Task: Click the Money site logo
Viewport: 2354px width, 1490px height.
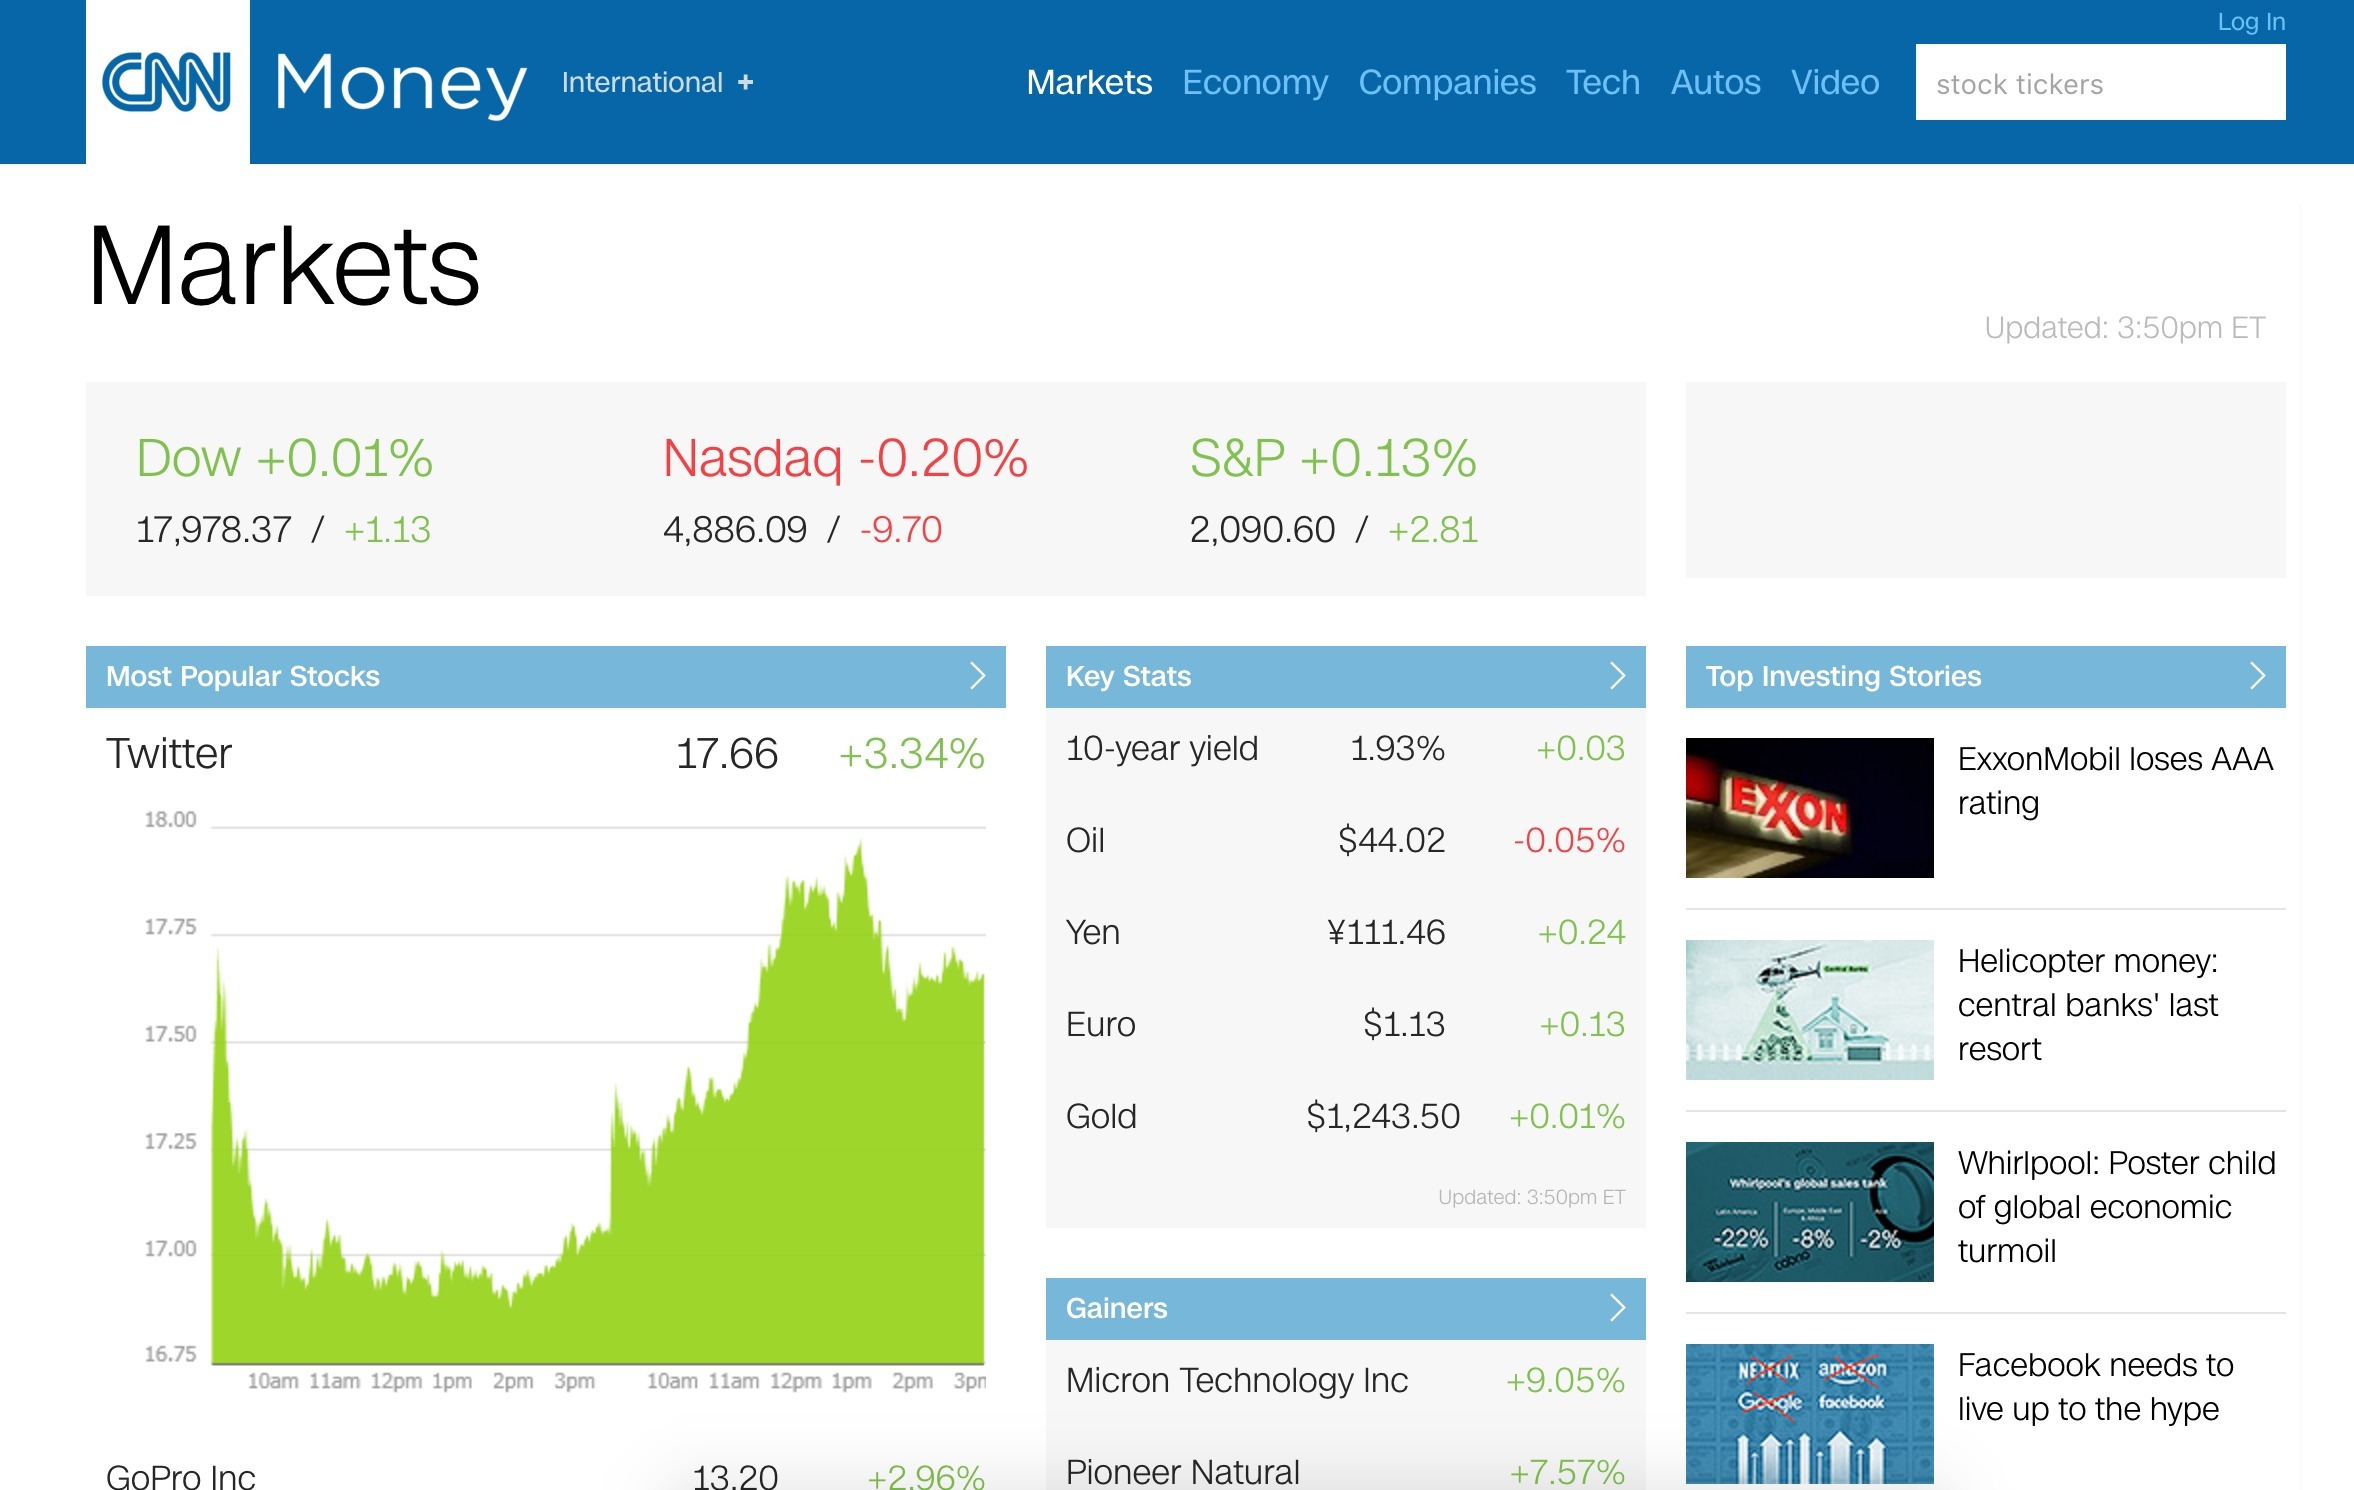Action: coord(400,84)
